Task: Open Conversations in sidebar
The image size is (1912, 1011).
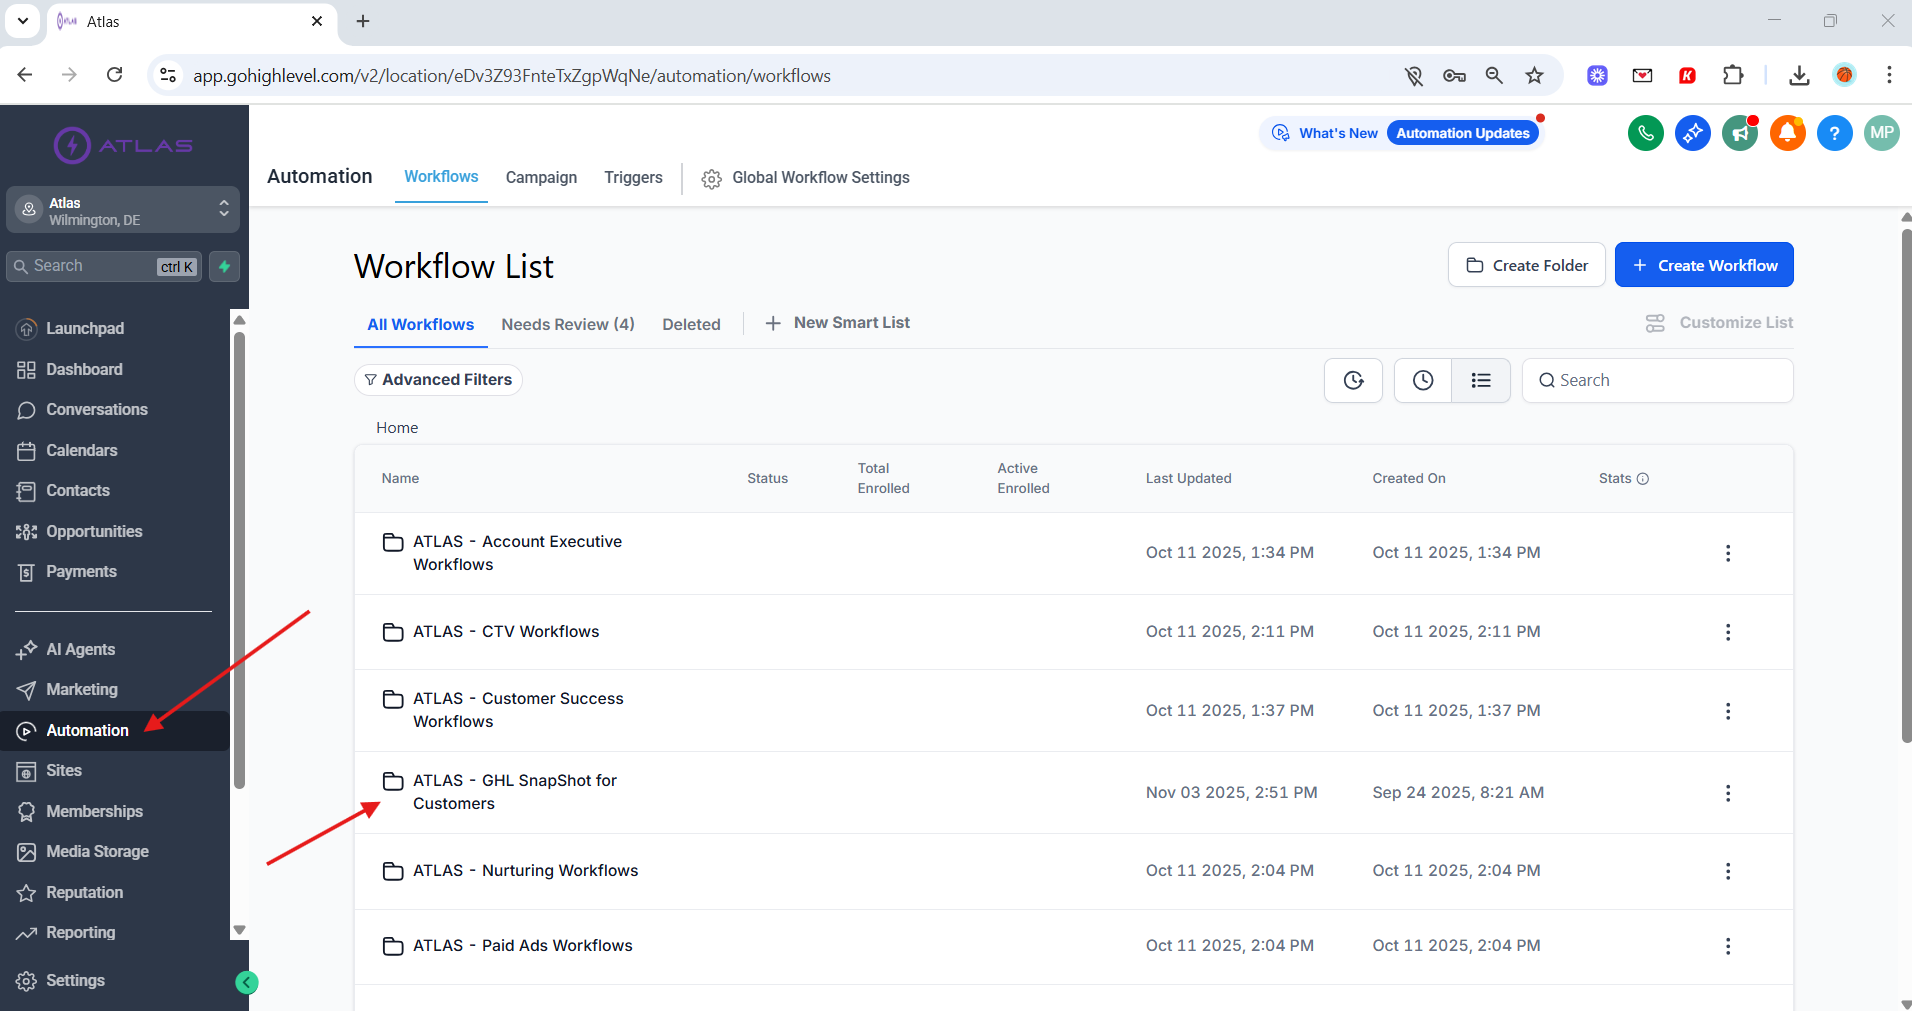Action: (x=96, y=410)
